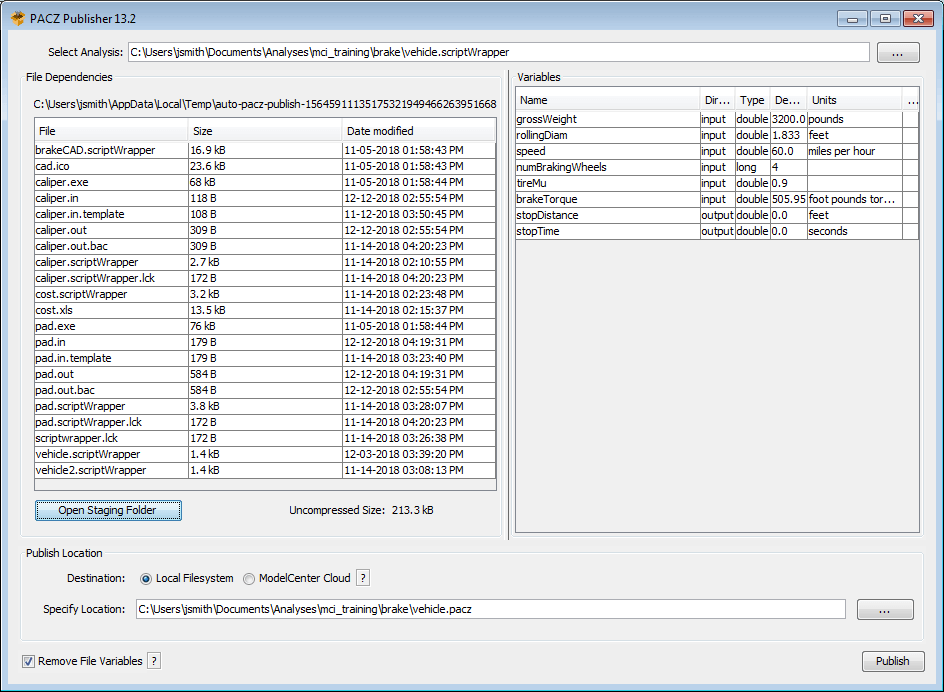Select the numBrakingWheels variable row

(717, 167)
